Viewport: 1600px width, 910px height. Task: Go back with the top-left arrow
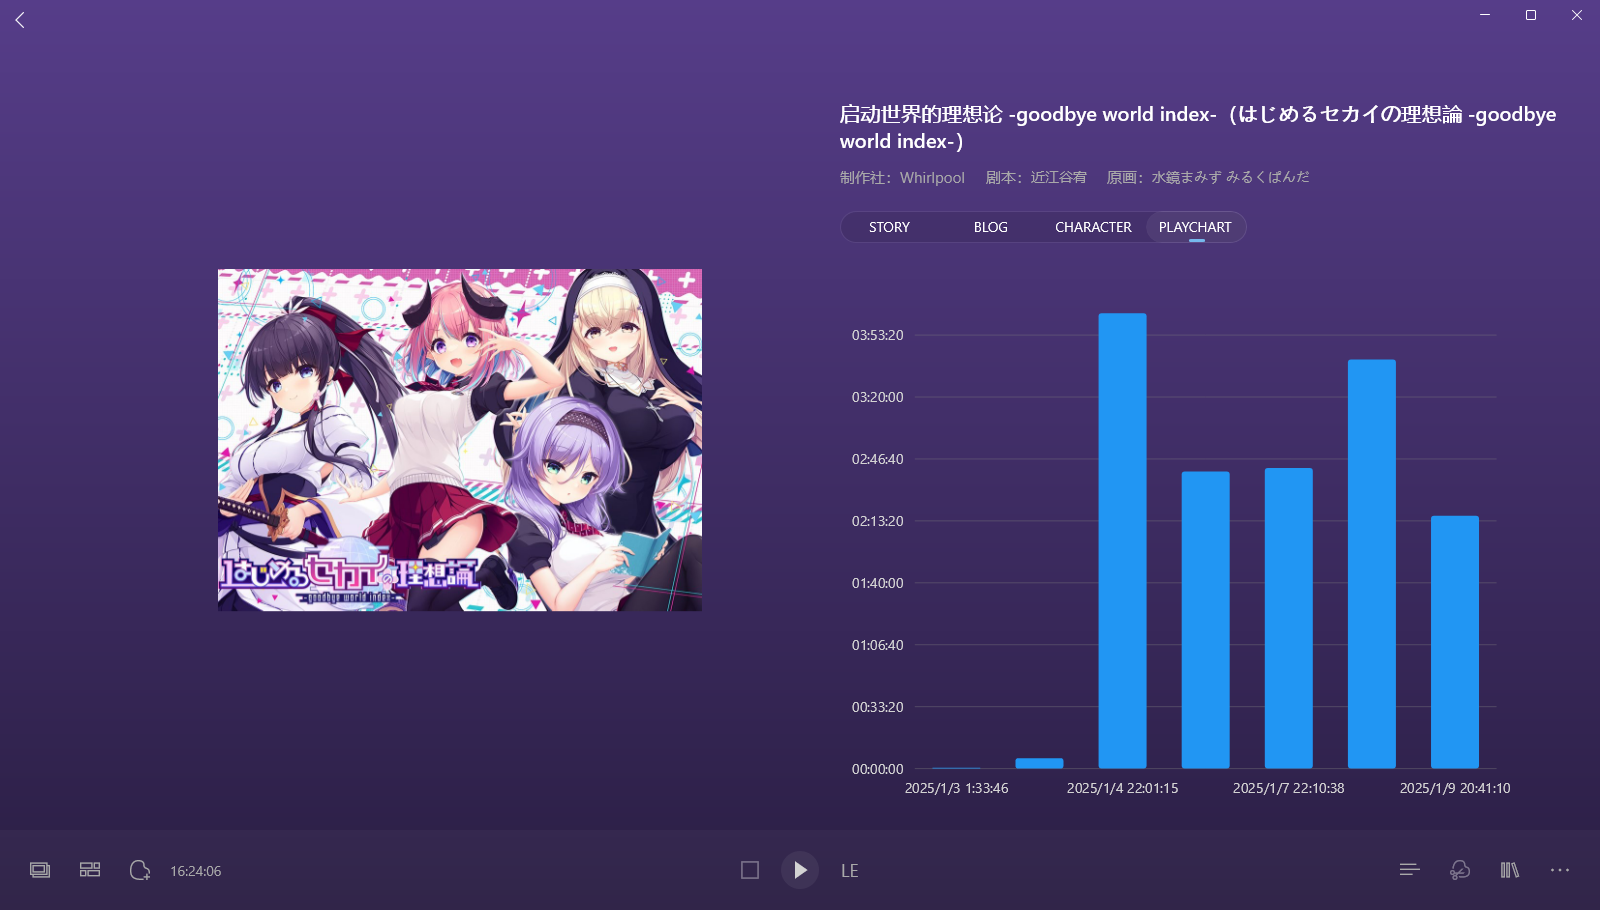[20, 19]
